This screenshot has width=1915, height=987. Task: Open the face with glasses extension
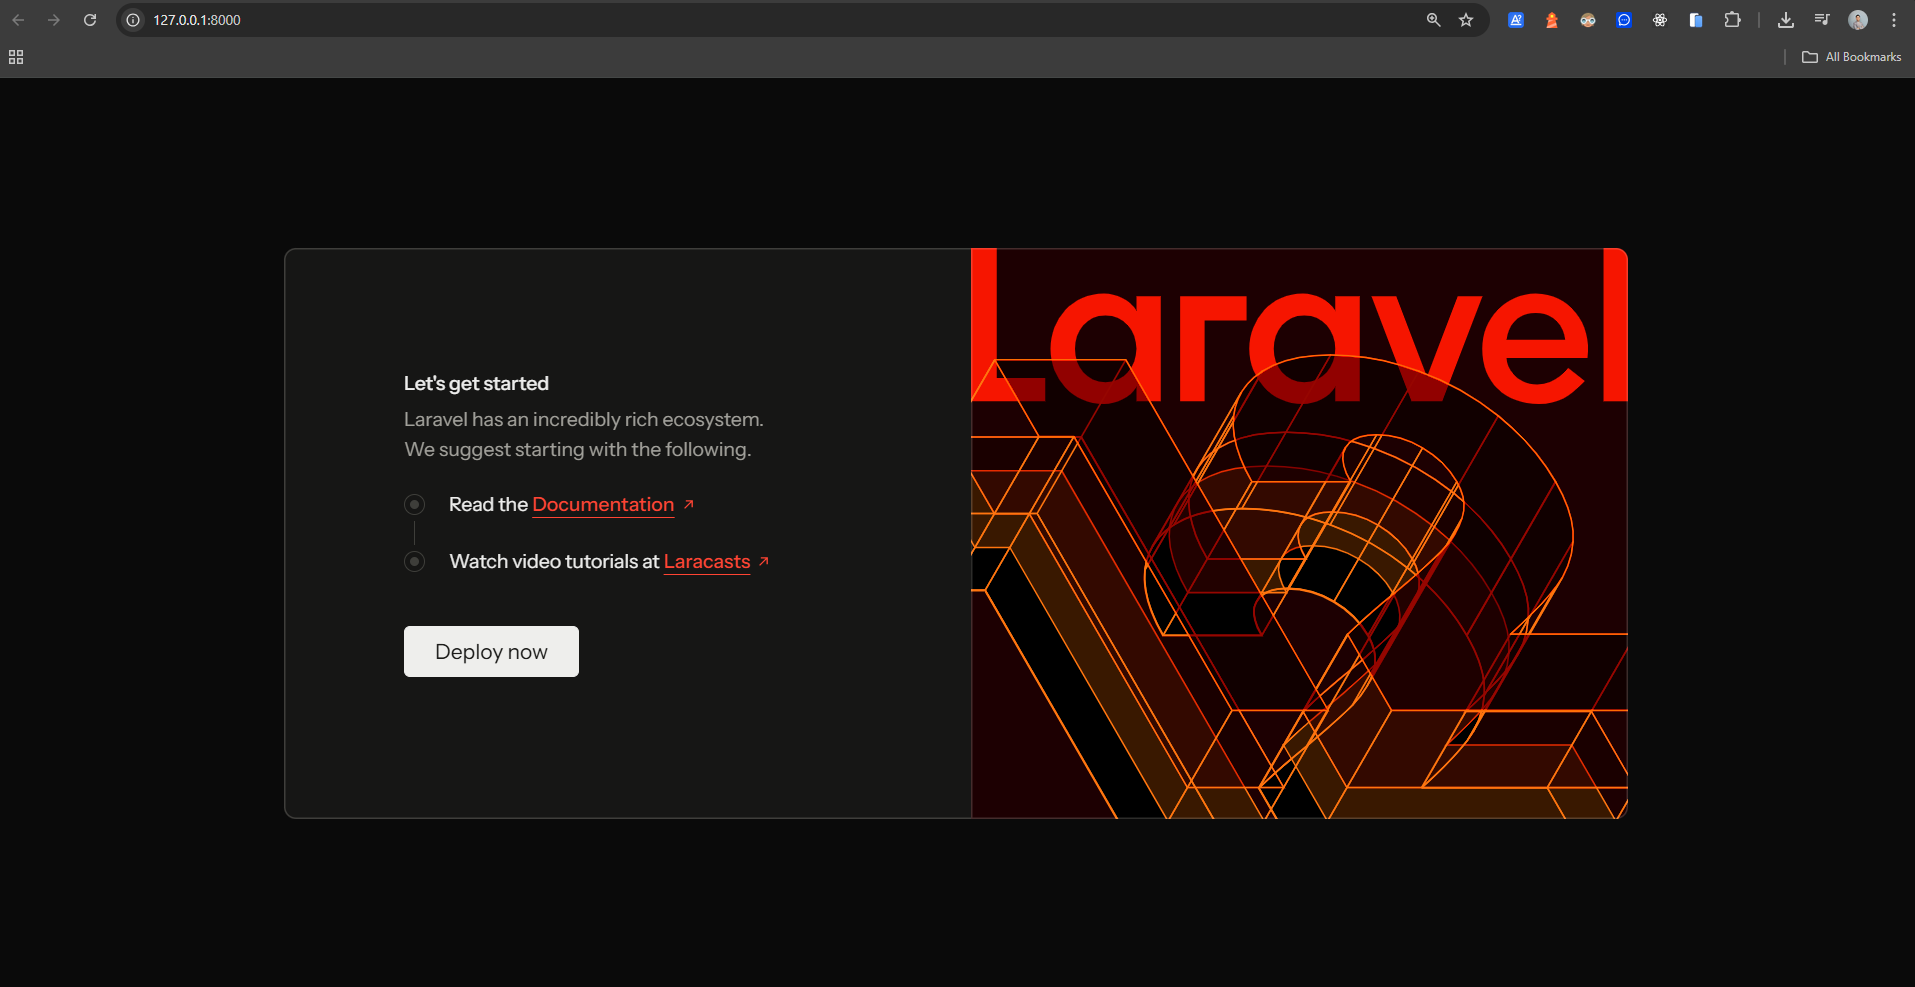(1588, 20)
